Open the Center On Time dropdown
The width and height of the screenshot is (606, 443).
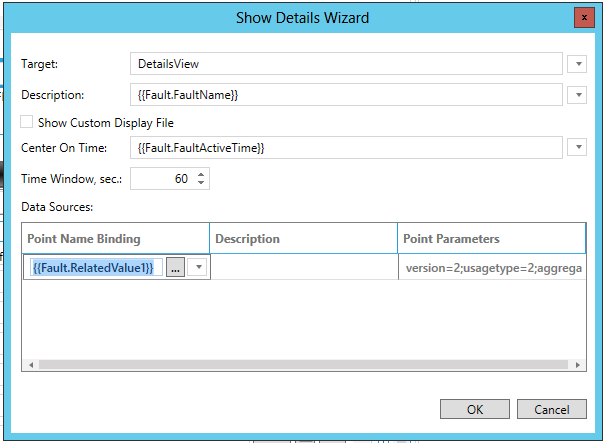click(x=577, y=148)
